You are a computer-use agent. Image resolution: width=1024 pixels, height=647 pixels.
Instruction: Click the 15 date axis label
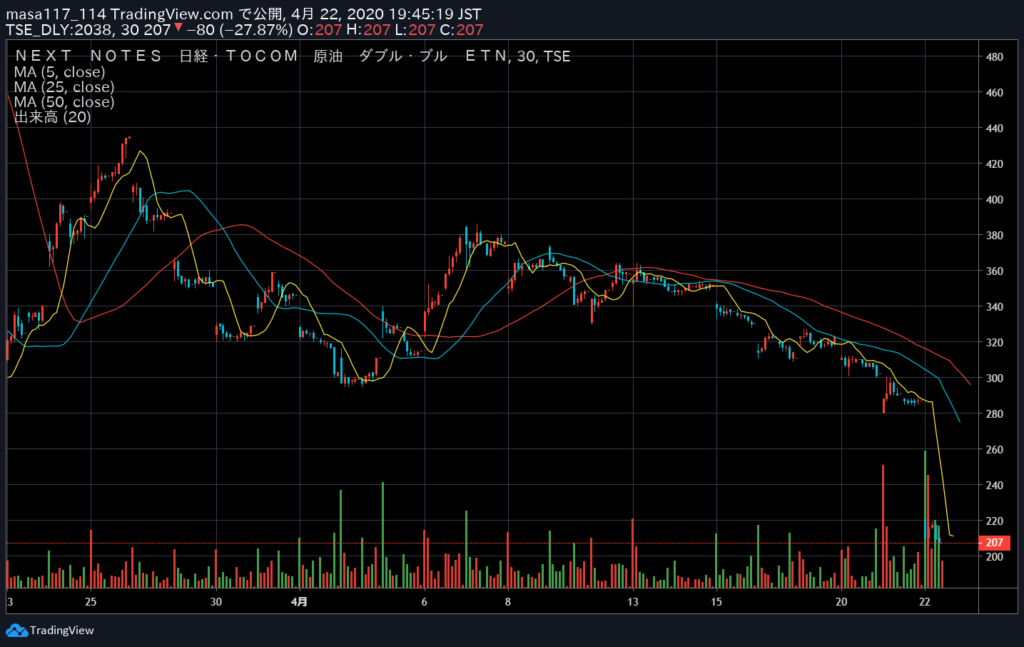click(x=716, y=602)
